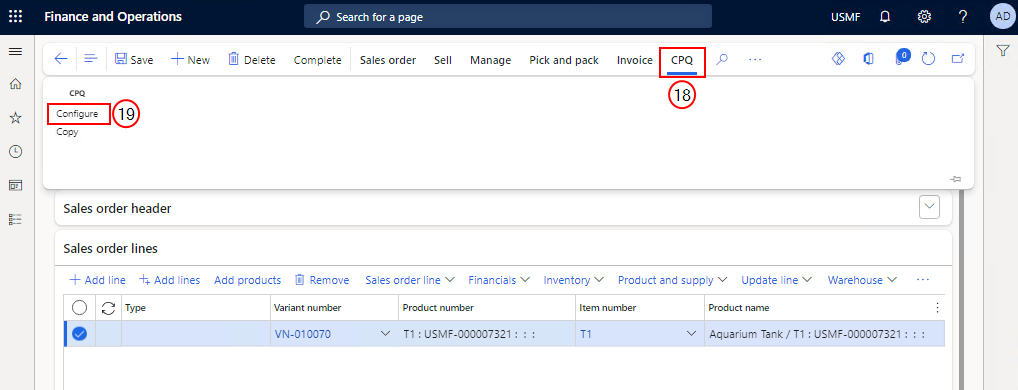The image size is (1018, 390).
Task: Create a New record
Action: click(190, 60)
